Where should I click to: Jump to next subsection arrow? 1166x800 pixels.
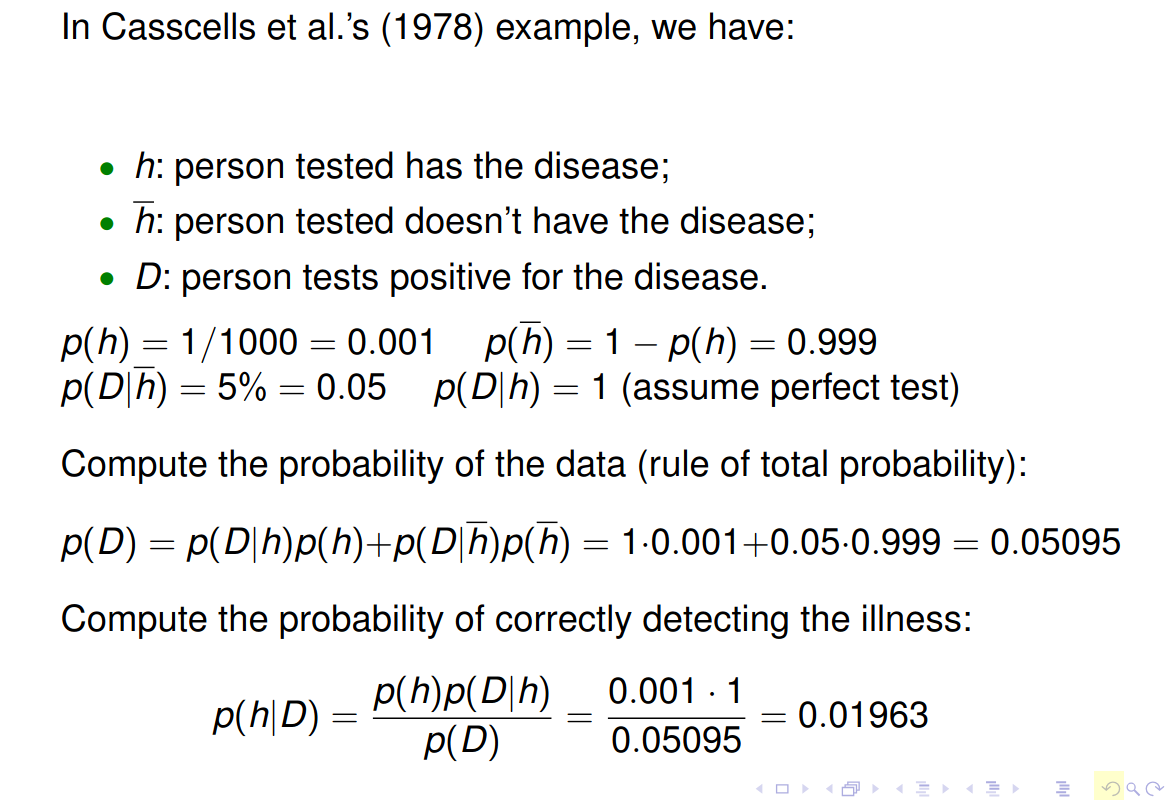[946, 788]
